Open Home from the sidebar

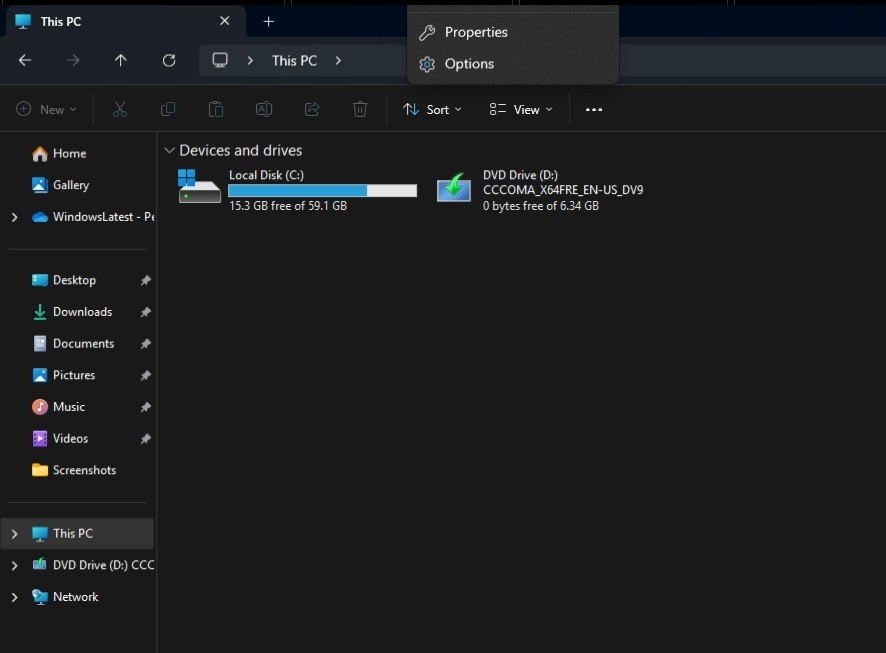point(67,153)
